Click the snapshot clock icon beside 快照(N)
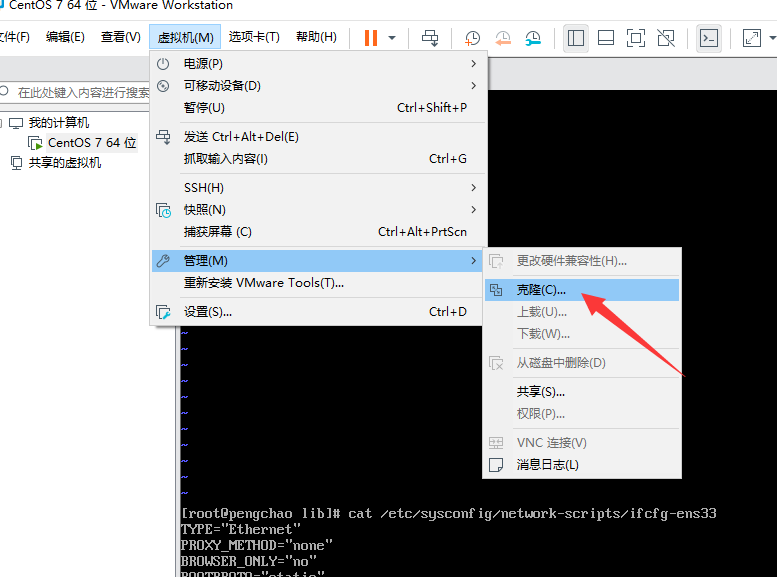Image resolution: width=777 pixels, height=577 pixels. tap(164, 210)
